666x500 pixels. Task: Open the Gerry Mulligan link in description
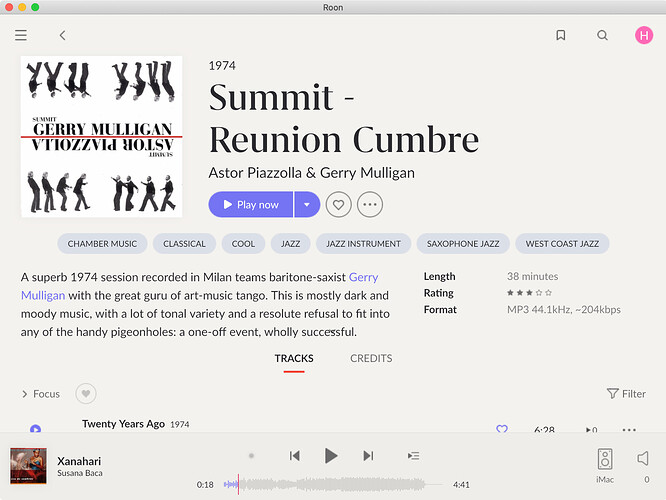(363, 277)
